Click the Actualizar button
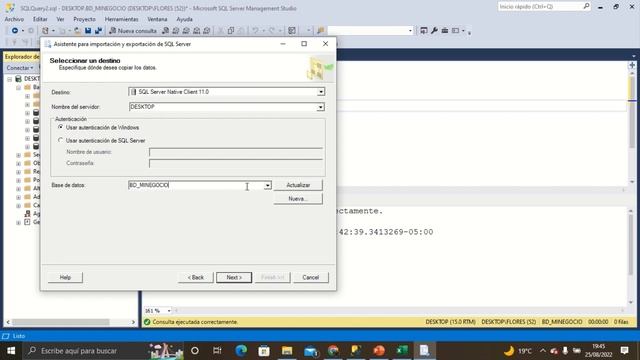This screenshot has width=640, height=360. [298, 185]
